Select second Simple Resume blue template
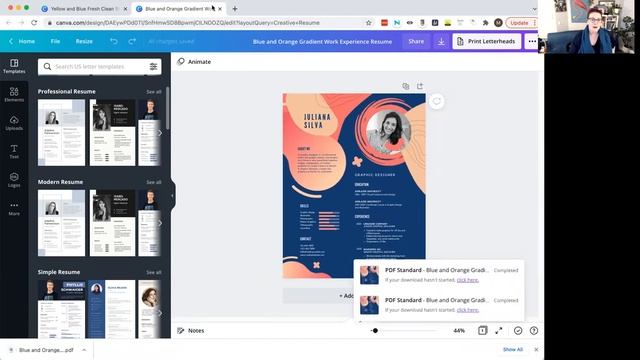Image resolution: width=640 pixels, height=360 pixels. [112, 309]
